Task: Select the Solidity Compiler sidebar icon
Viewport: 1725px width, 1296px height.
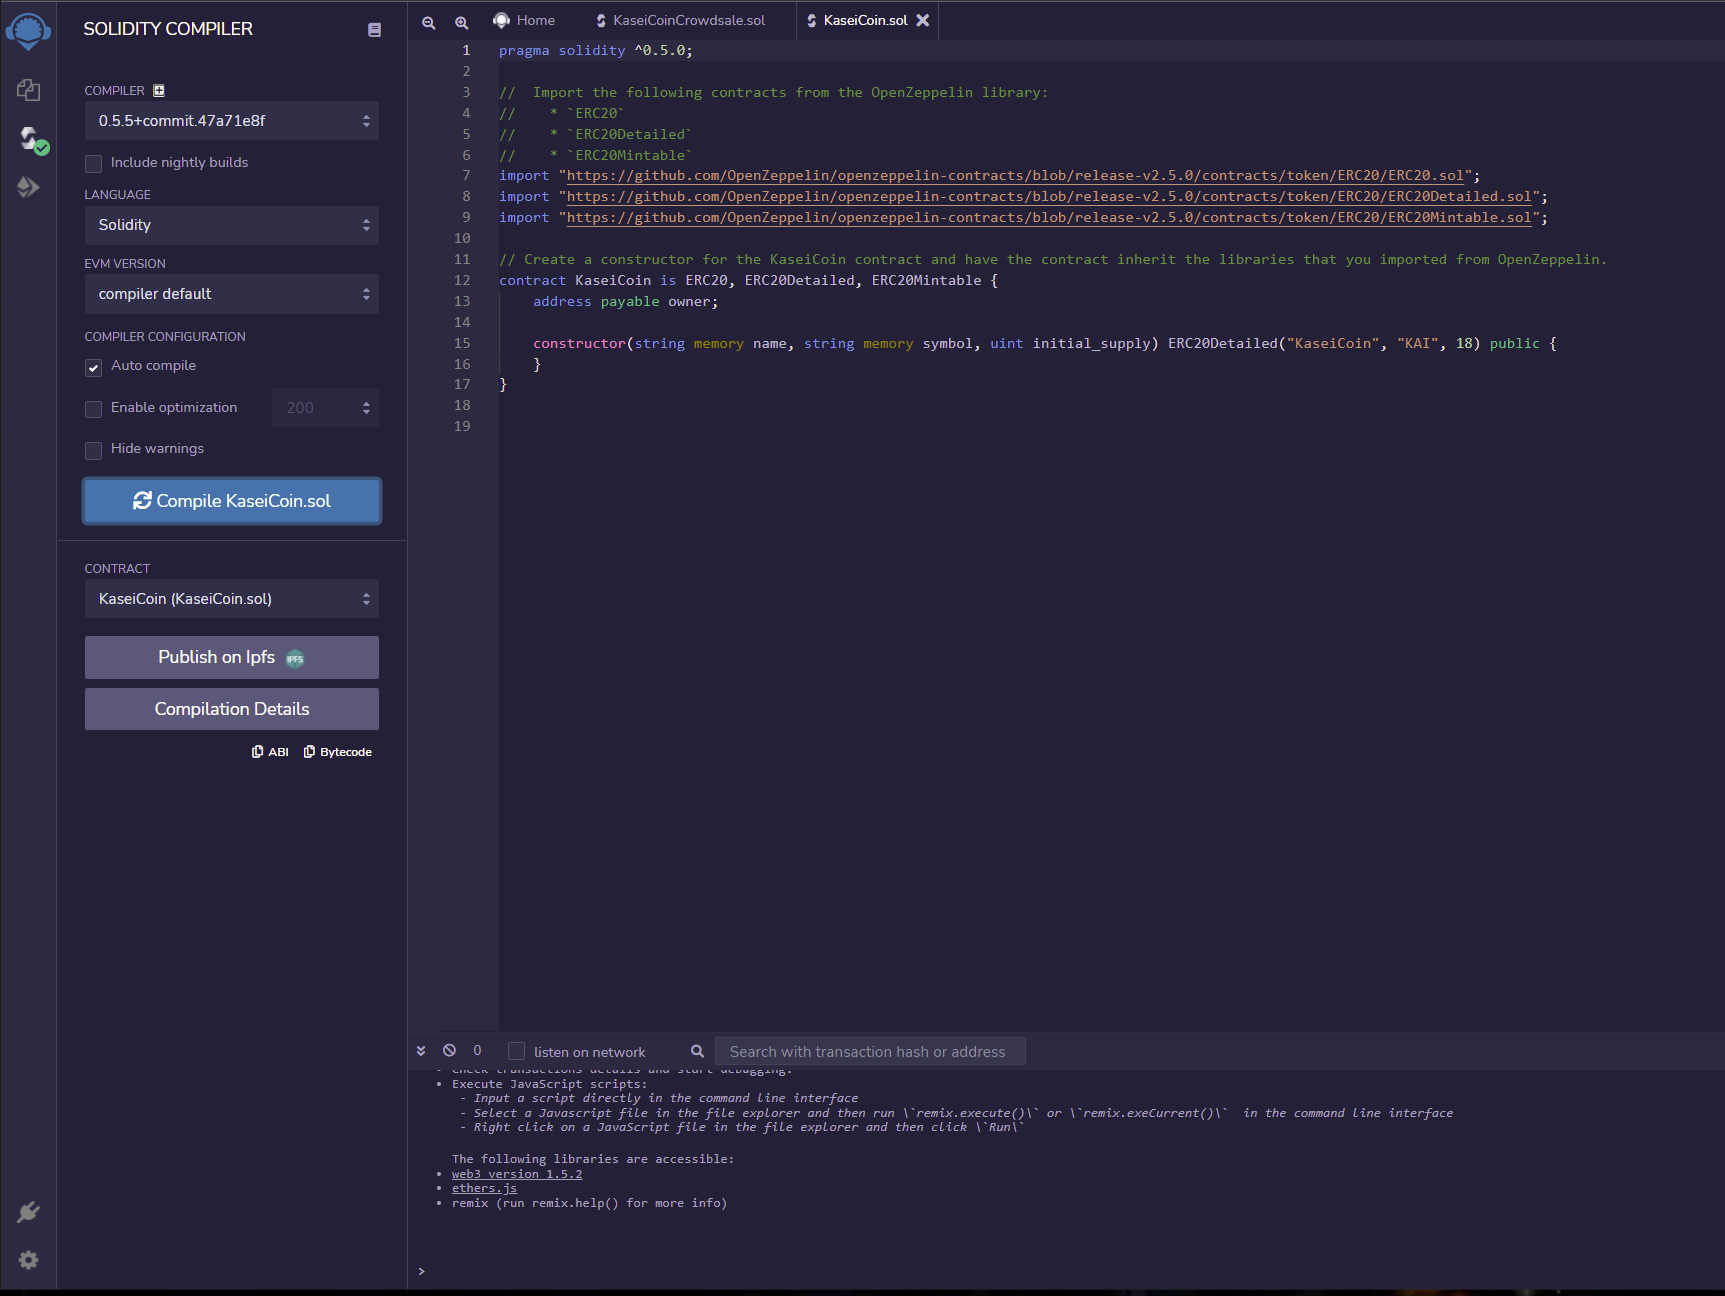Action: (28, 138)
